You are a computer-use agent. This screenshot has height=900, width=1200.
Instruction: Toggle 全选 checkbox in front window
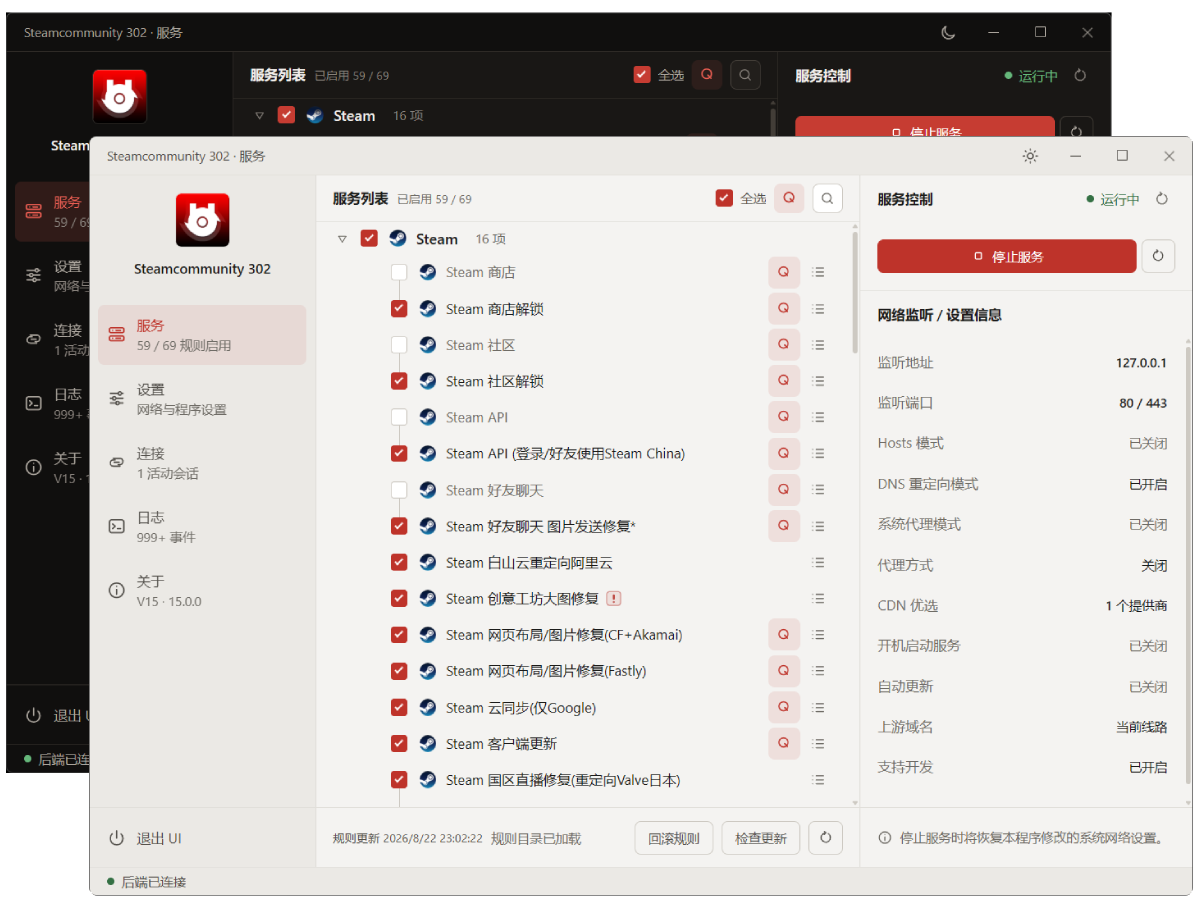tap(725, 198)
